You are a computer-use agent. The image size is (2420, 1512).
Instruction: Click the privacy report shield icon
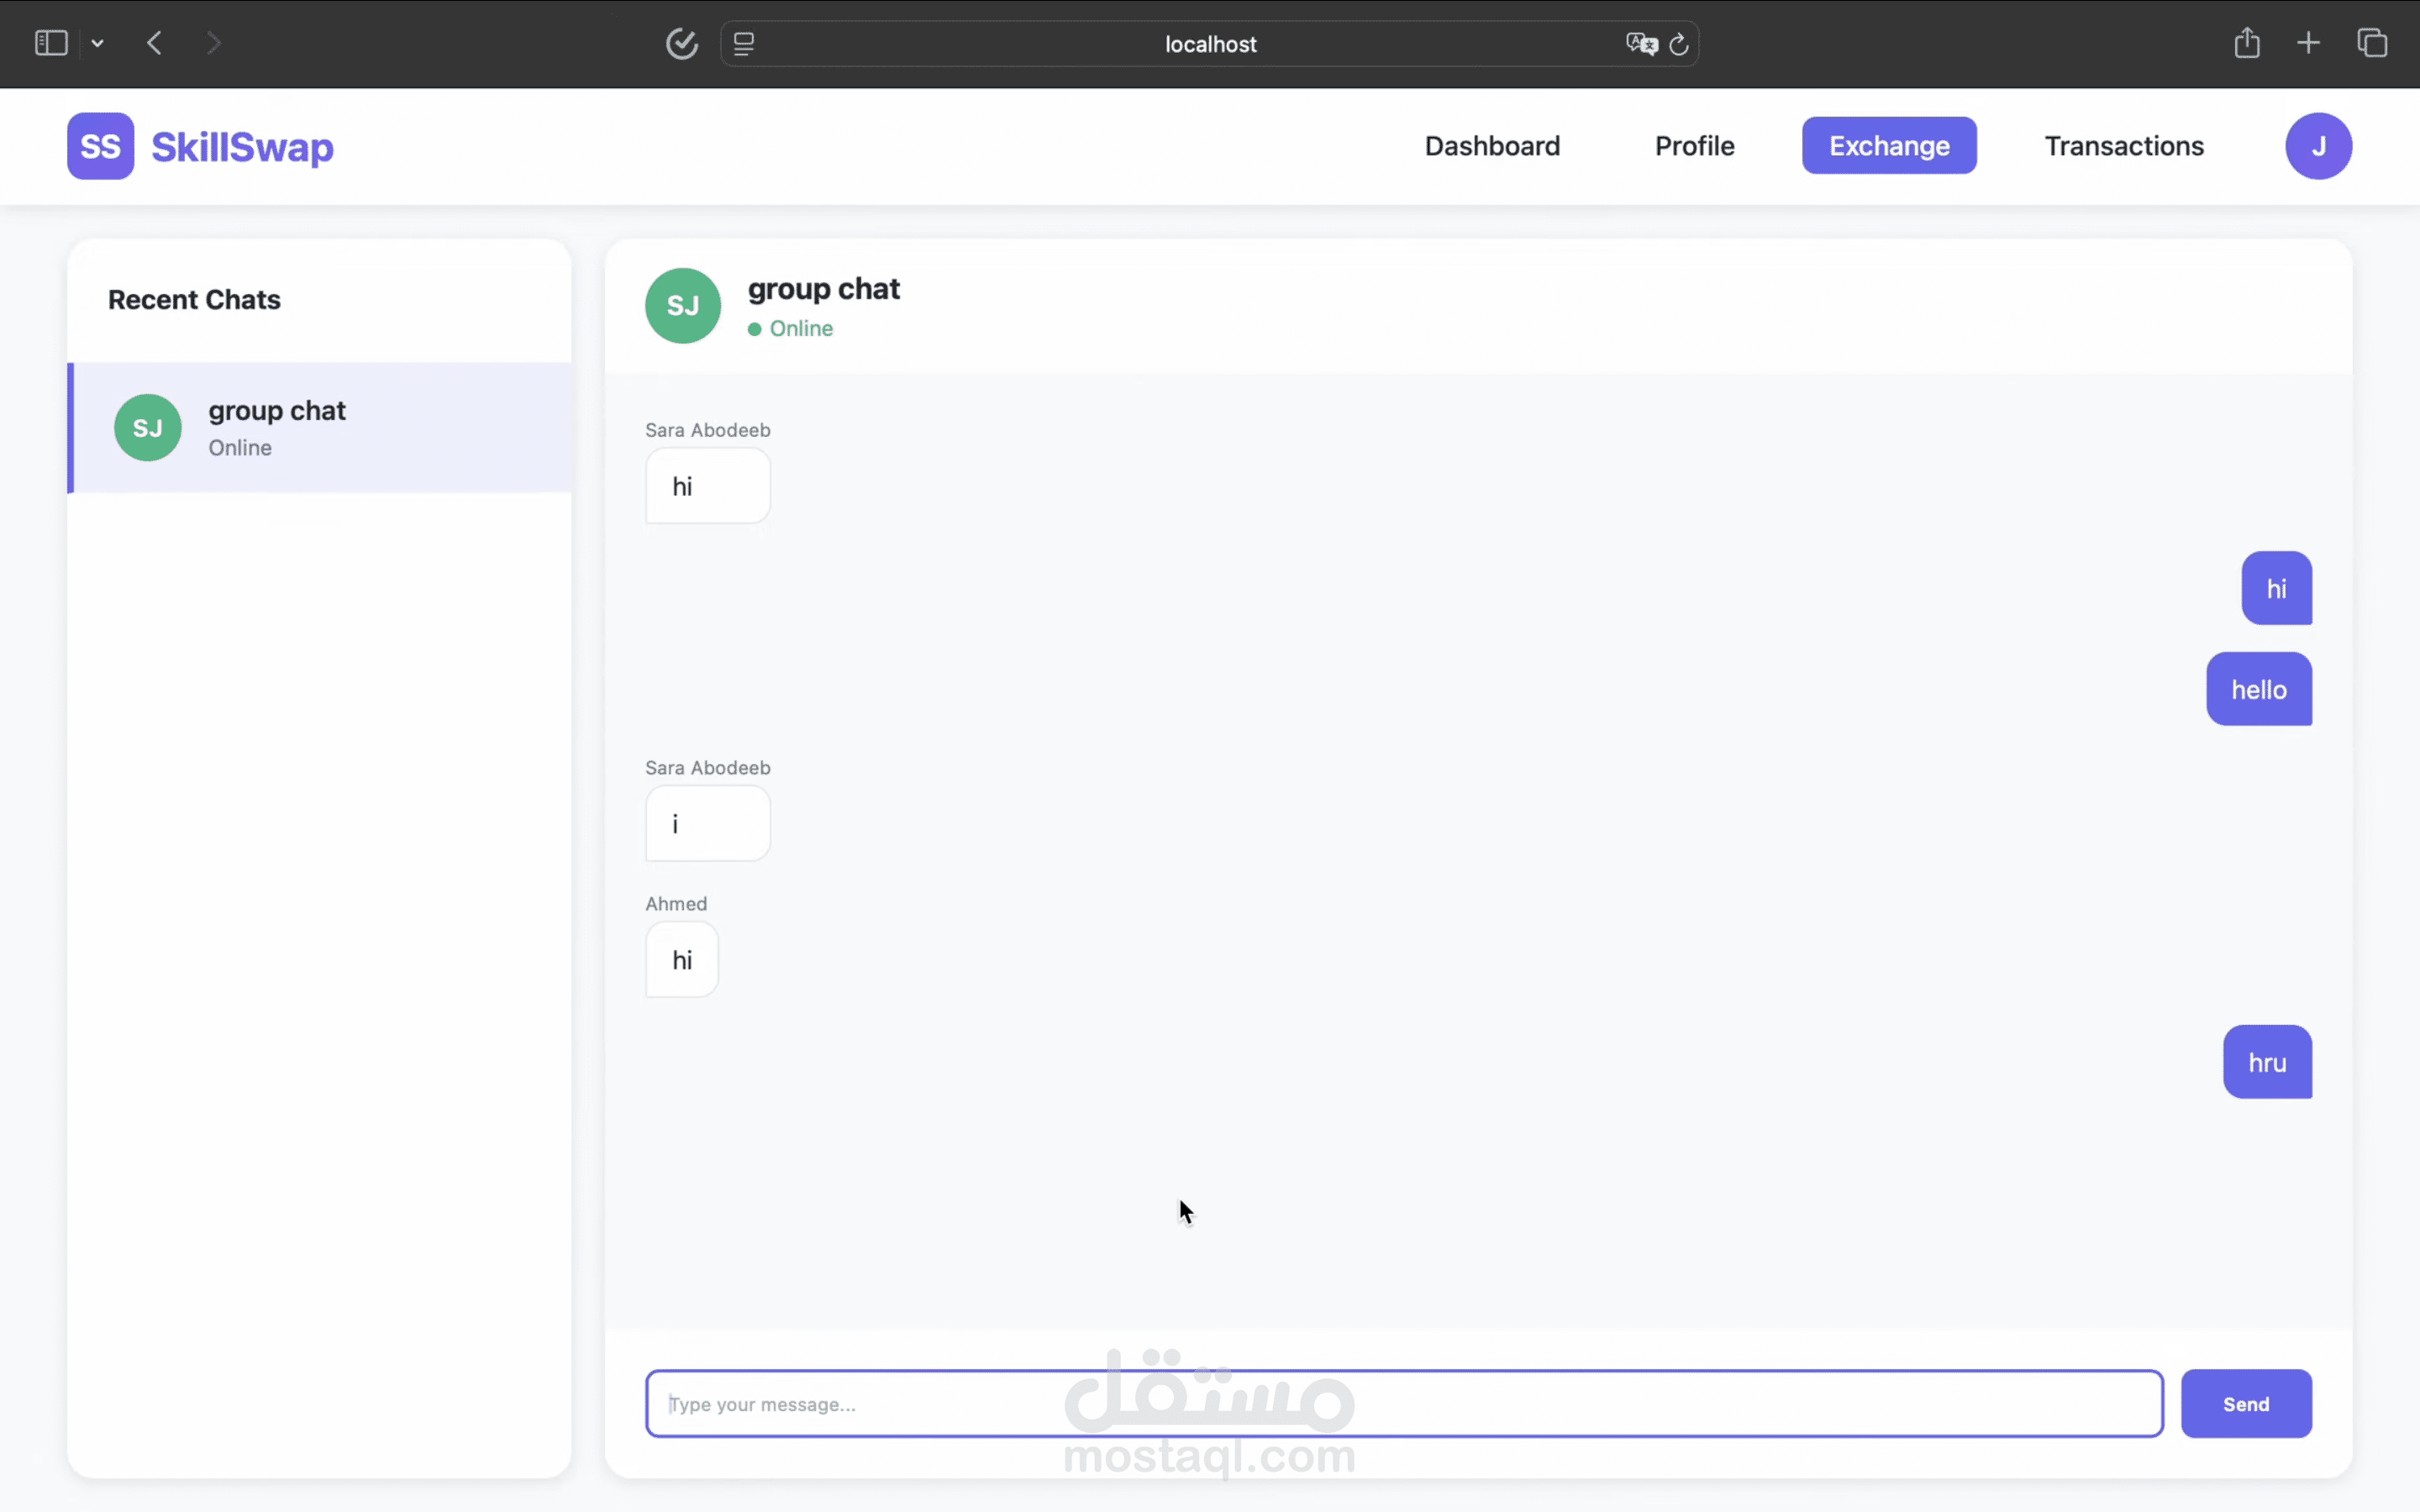coord(681,44)
